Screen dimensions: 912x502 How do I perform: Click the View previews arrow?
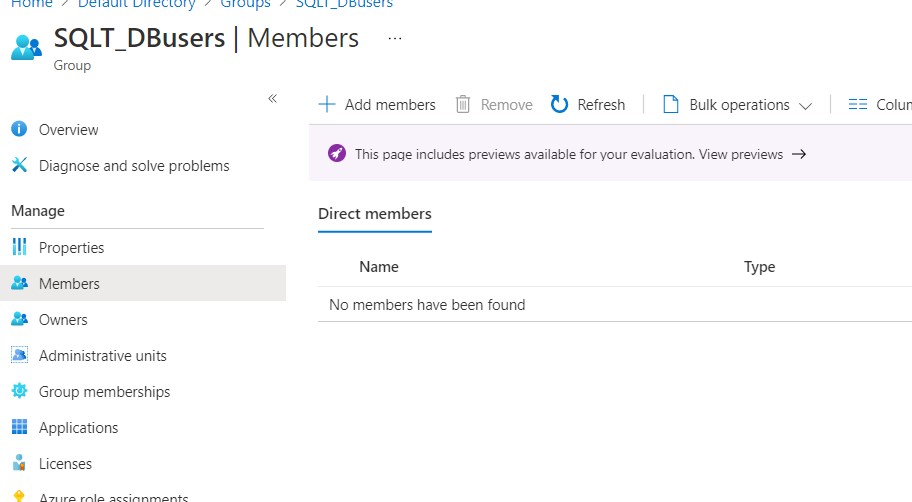pos(799,154)
